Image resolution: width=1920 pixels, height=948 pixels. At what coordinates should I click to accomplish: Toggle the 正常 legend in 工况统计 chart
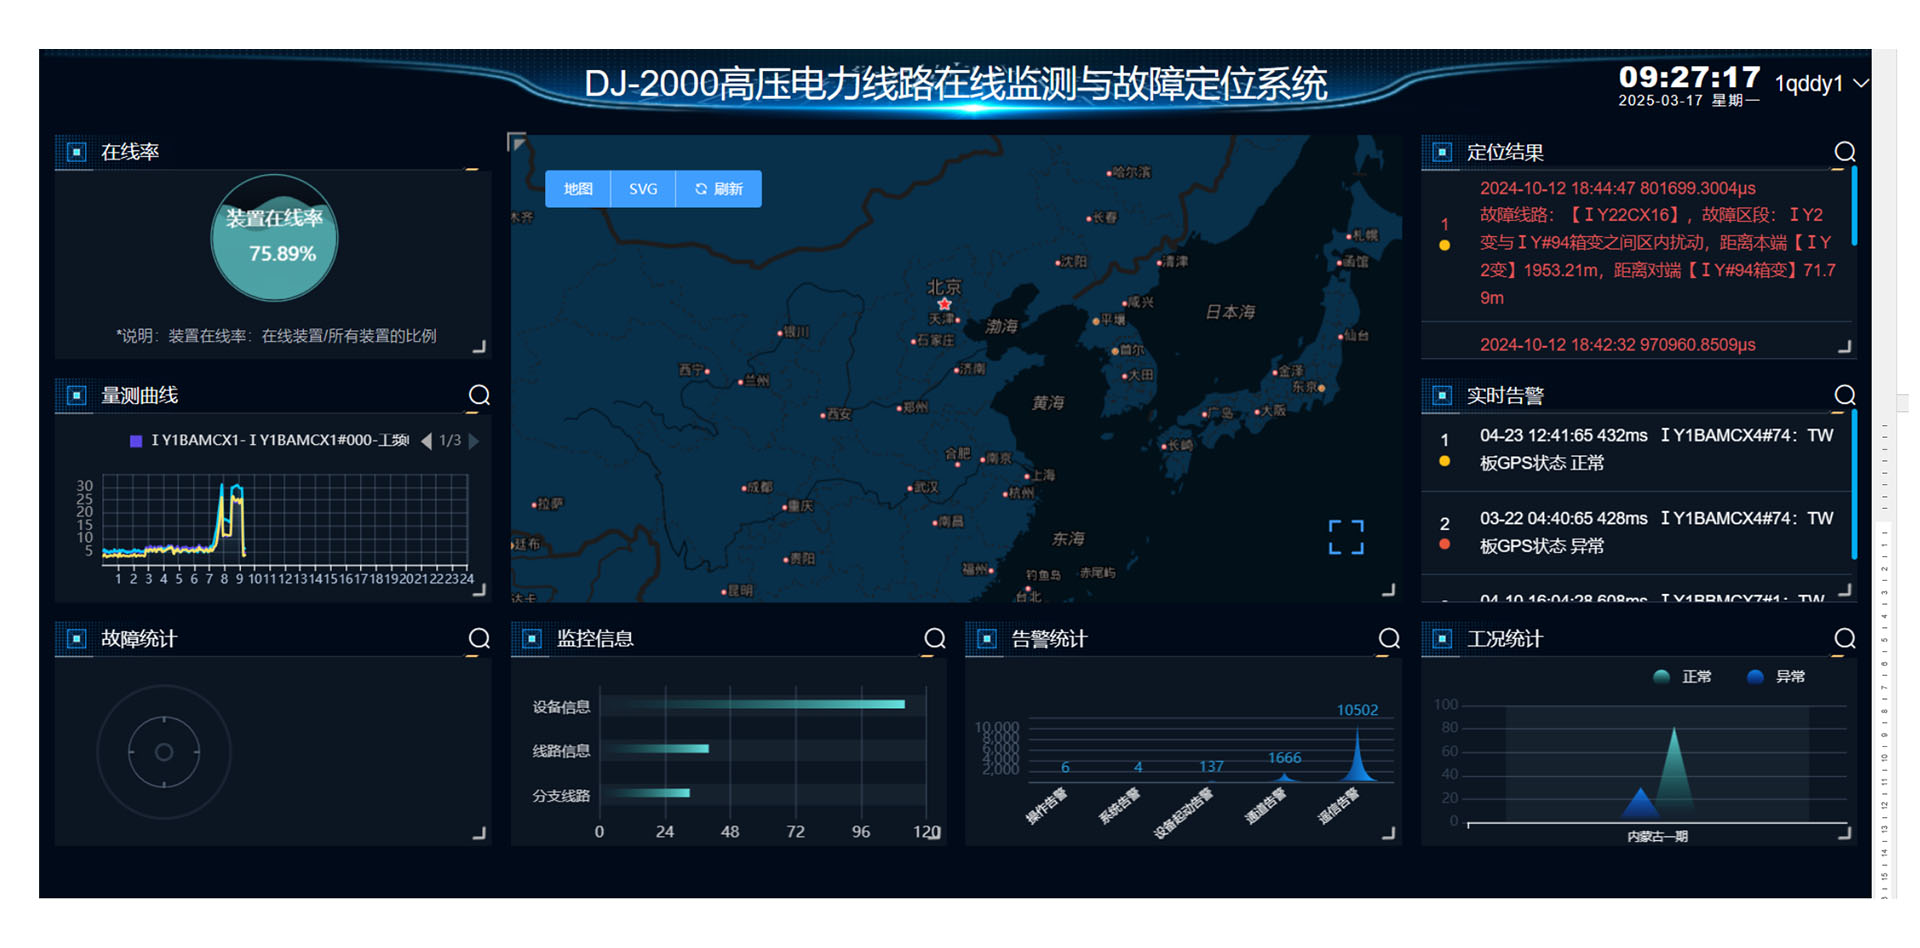[1683, 676]
